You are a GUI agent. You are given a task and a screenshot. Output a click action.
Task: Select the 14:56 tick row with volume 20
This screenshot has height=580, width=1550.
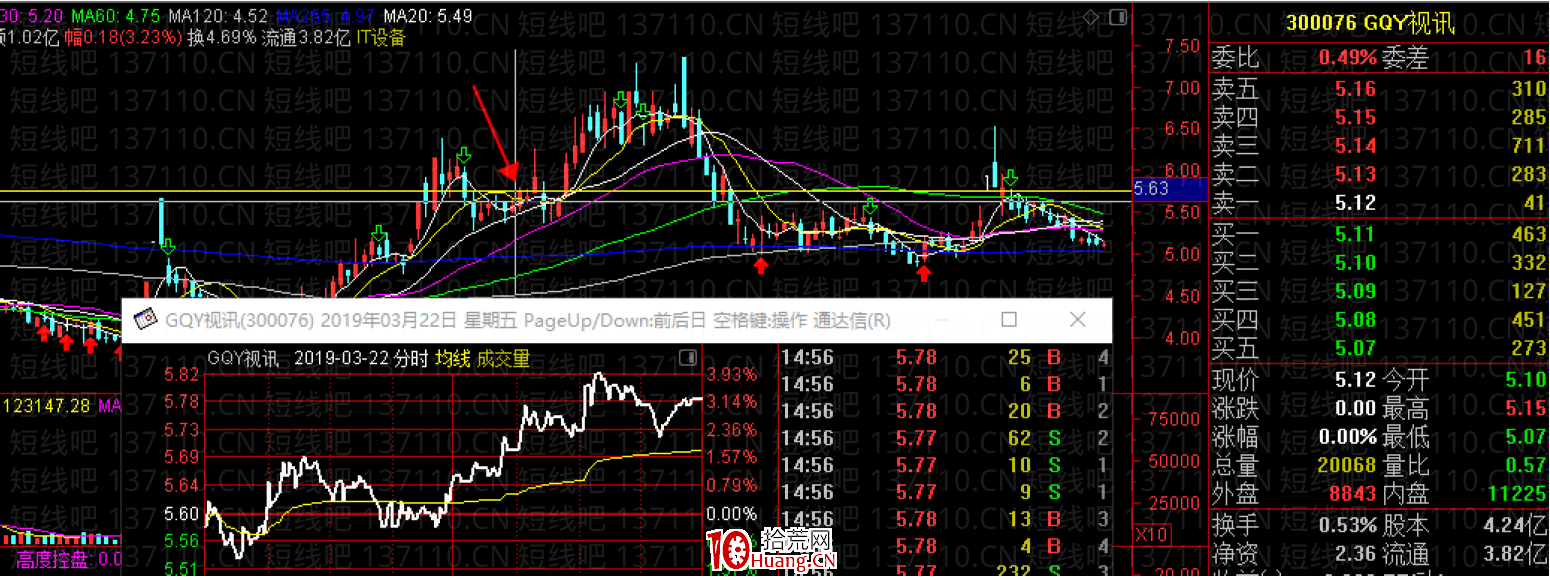click(945, 411)
